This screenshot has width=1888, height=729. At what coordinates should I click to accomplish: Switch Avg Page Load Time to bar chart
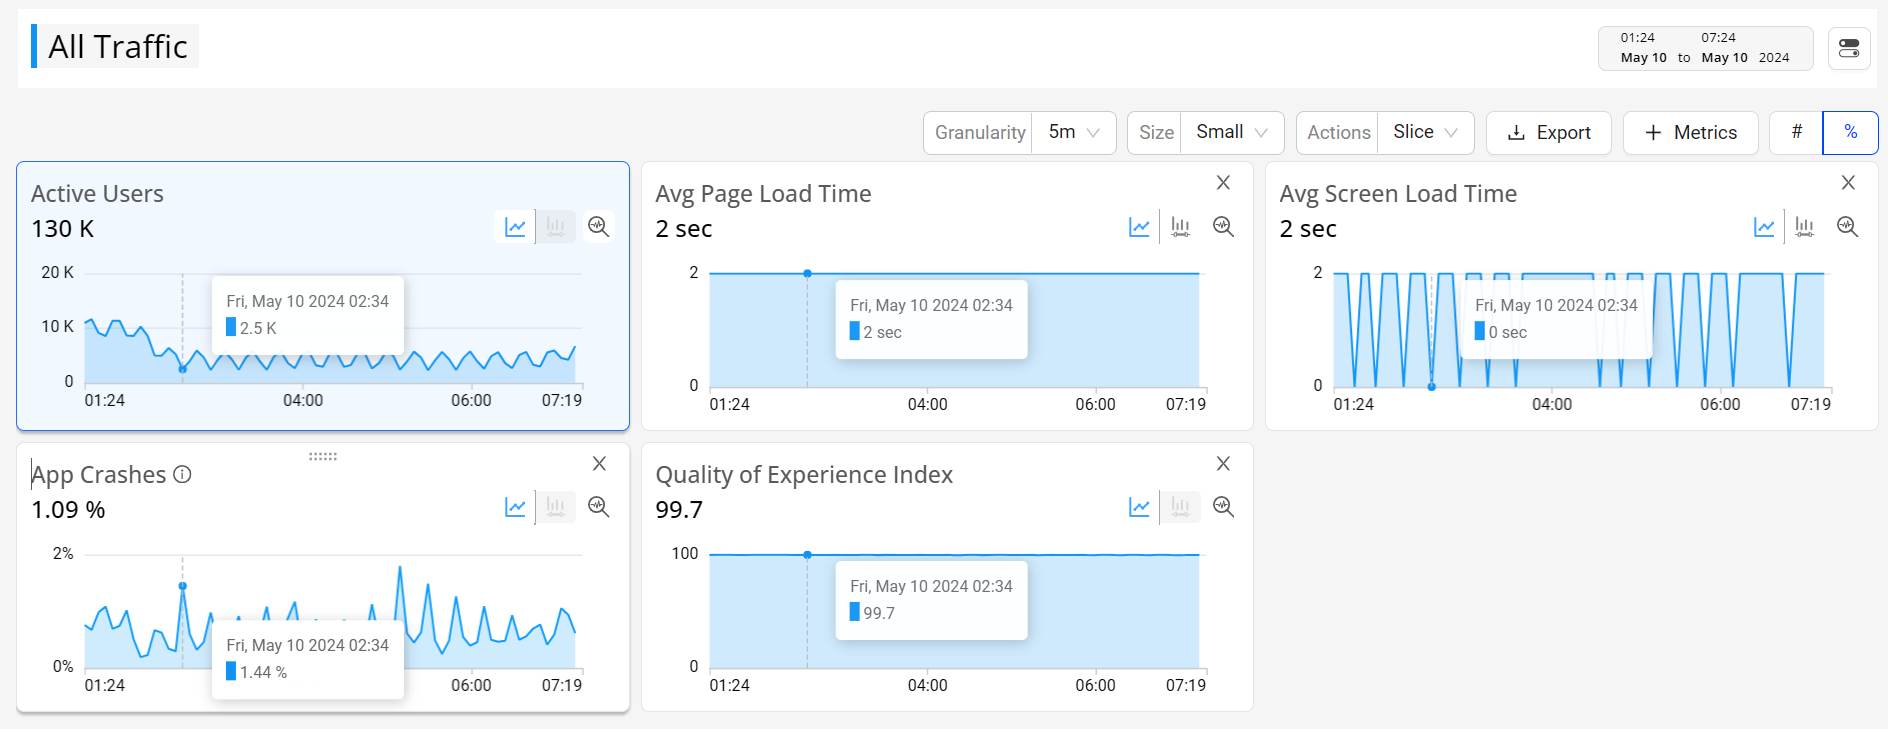point(1180,227)
